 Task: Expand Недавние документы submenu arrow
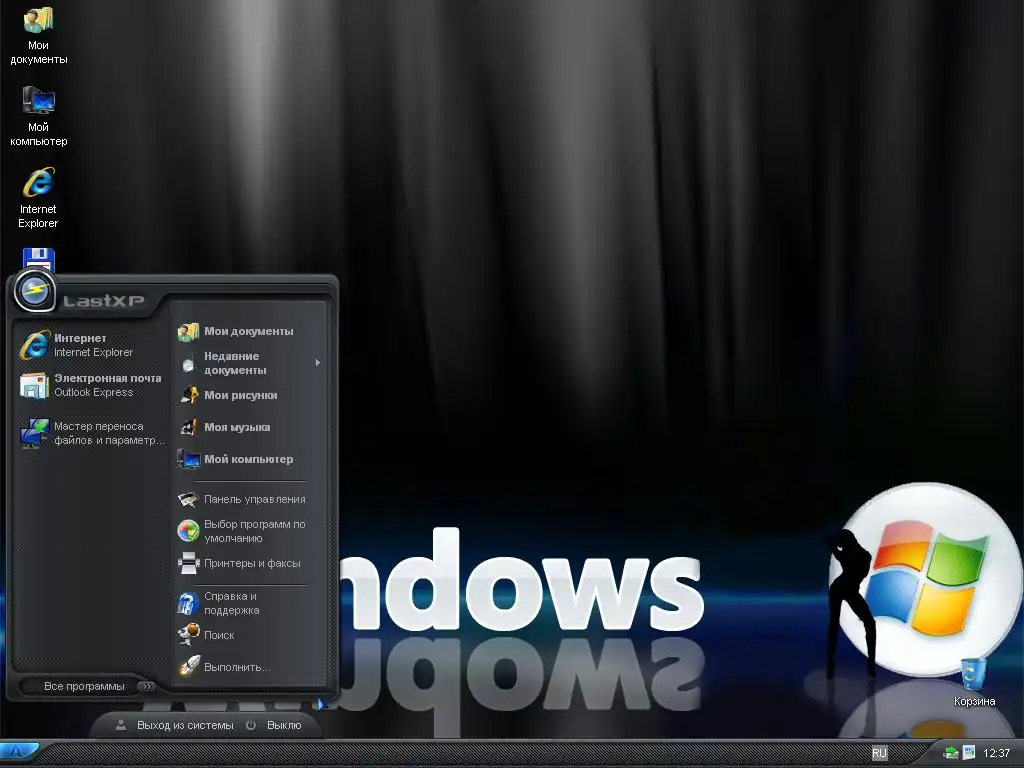coord(317,362)
